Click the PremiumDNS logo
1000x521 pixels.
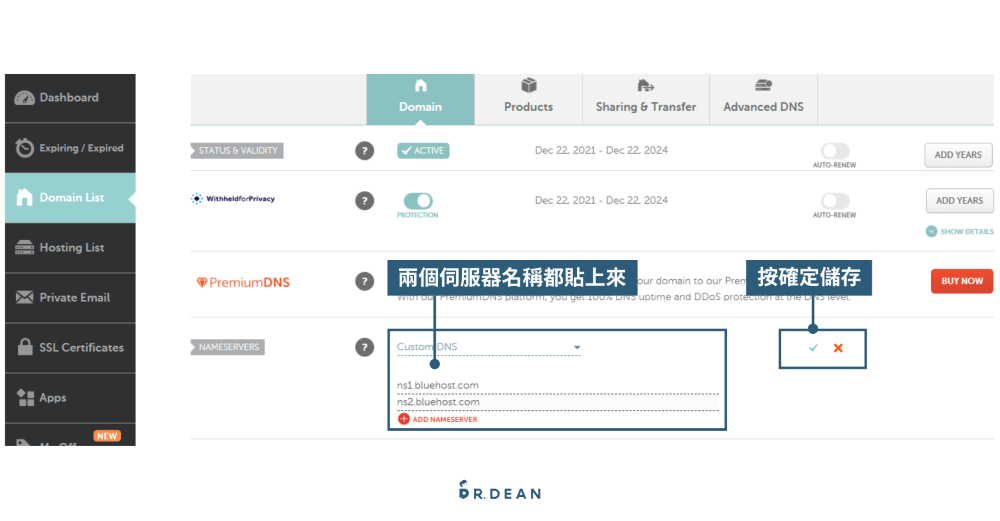pos(243,283)
